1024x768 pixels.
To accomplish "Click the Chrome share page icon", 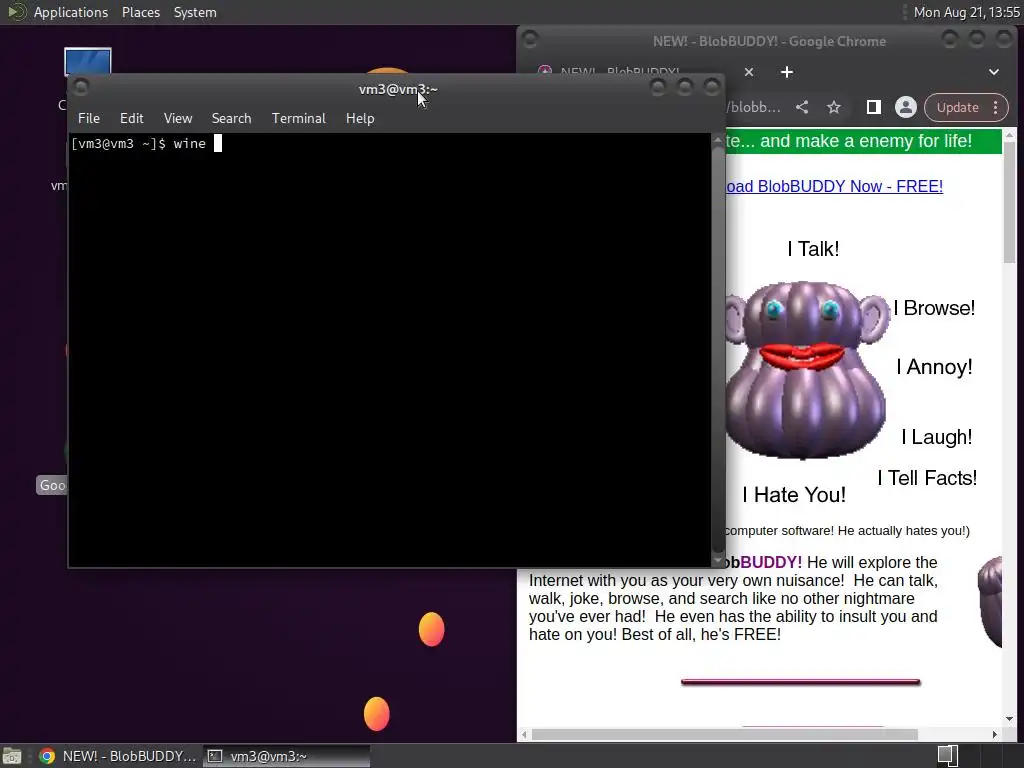I will click(x=802, y=107).
